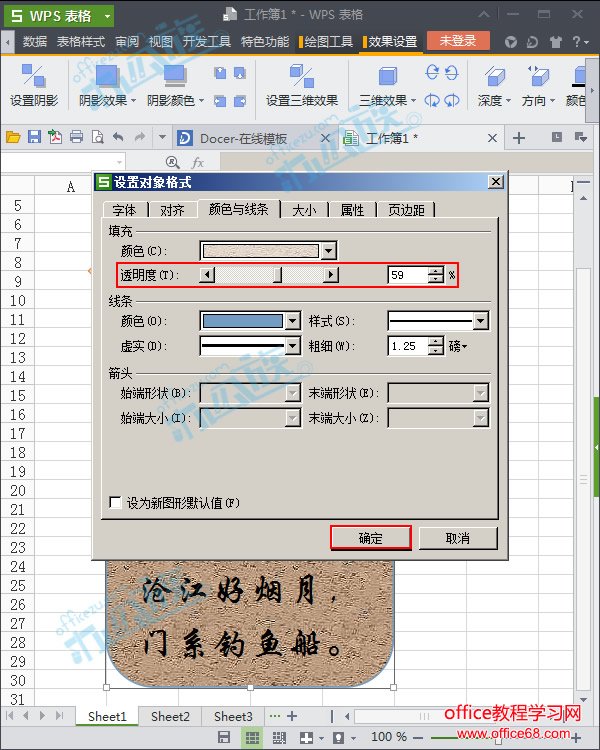Confirm dialog with 确定 button
The image size is (600, 750).
[370, 538]
